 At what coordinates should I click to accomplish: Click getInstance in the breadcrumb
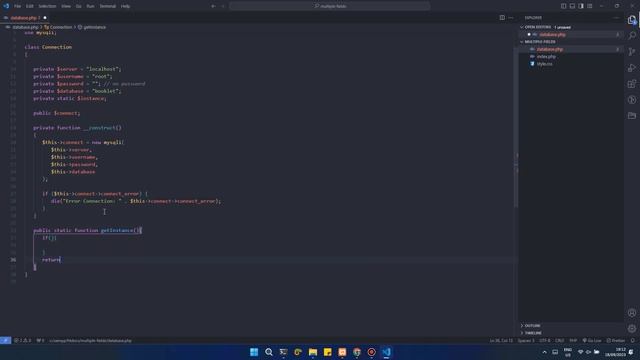click(x=94, y=27)
